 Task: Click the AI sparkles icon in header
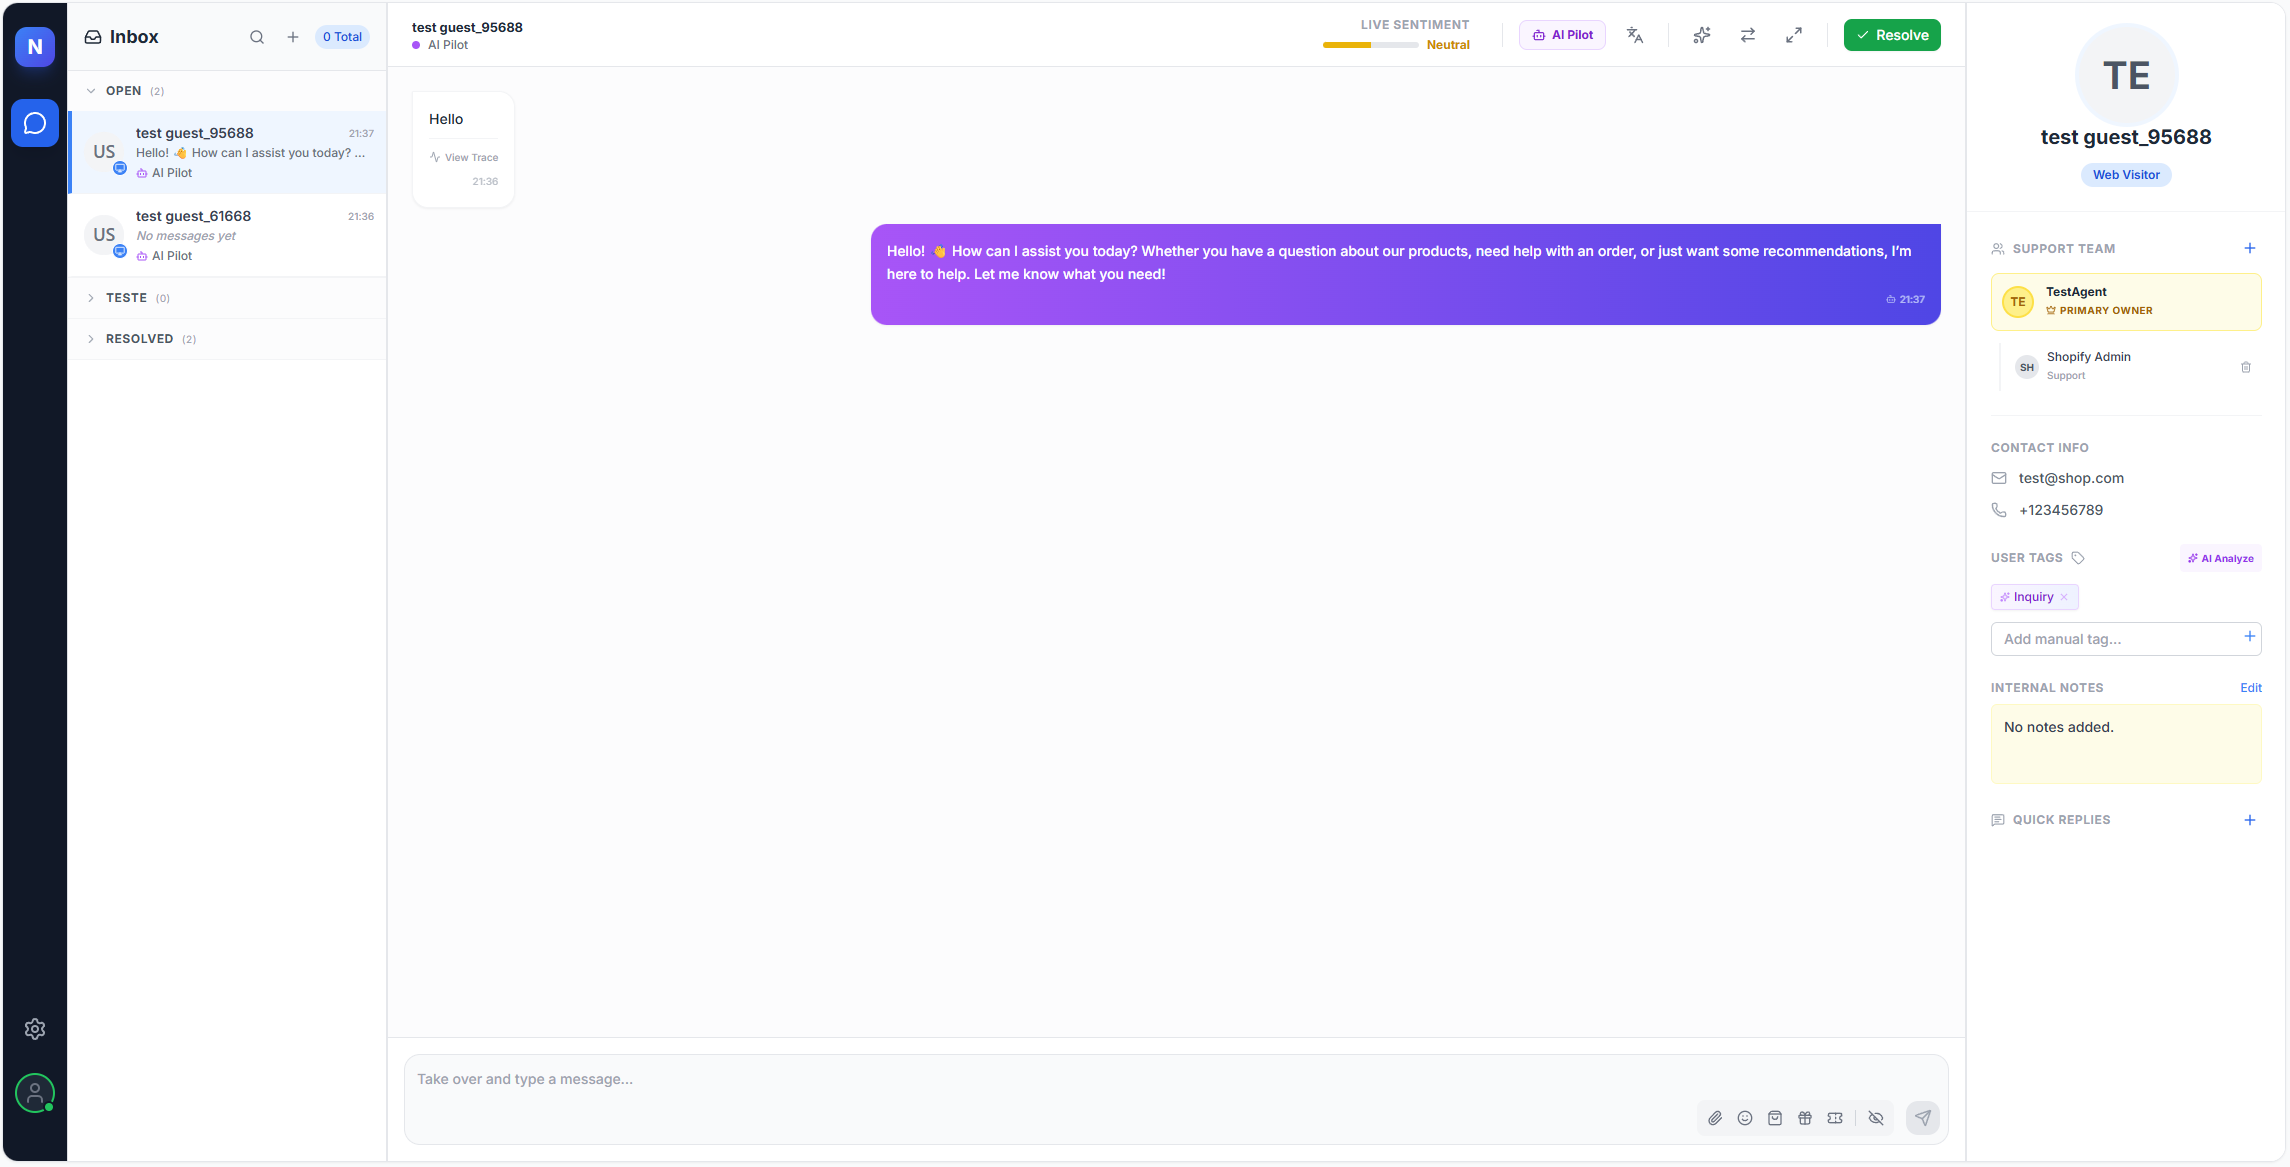[1702, 35]
